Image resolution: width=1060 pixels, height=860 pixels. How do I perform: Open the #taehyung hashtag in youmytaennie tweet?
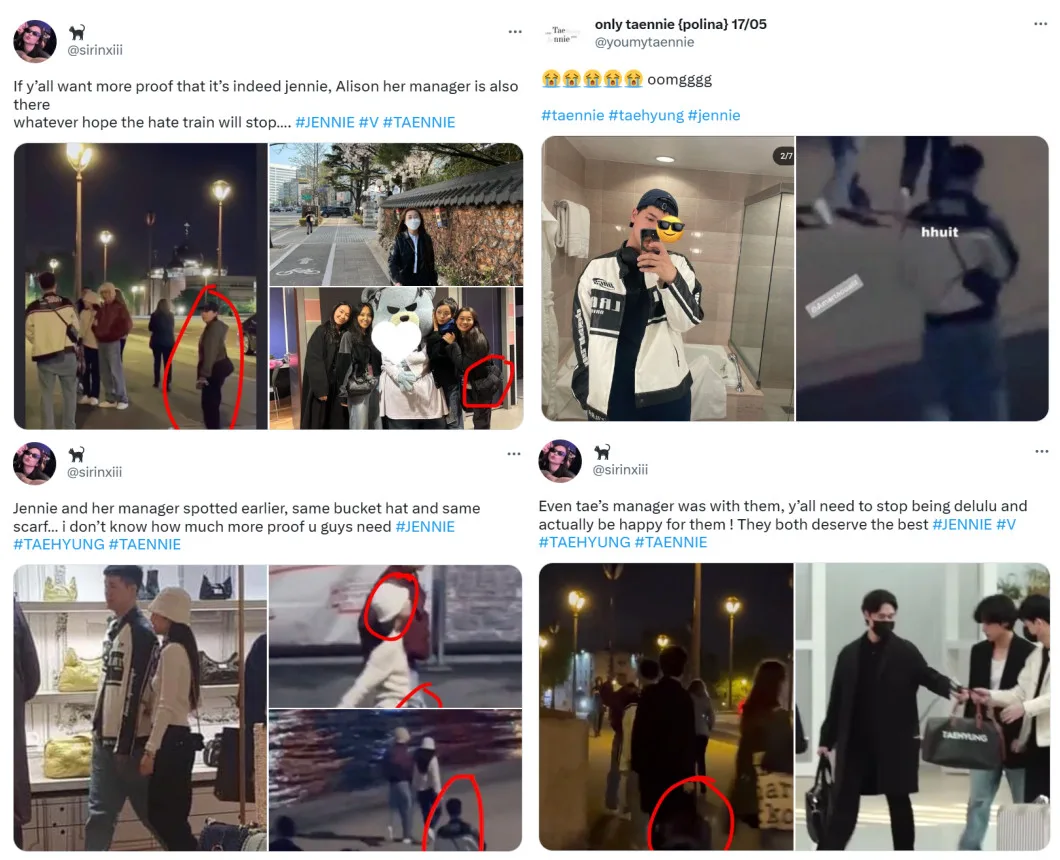click(646, 115)
